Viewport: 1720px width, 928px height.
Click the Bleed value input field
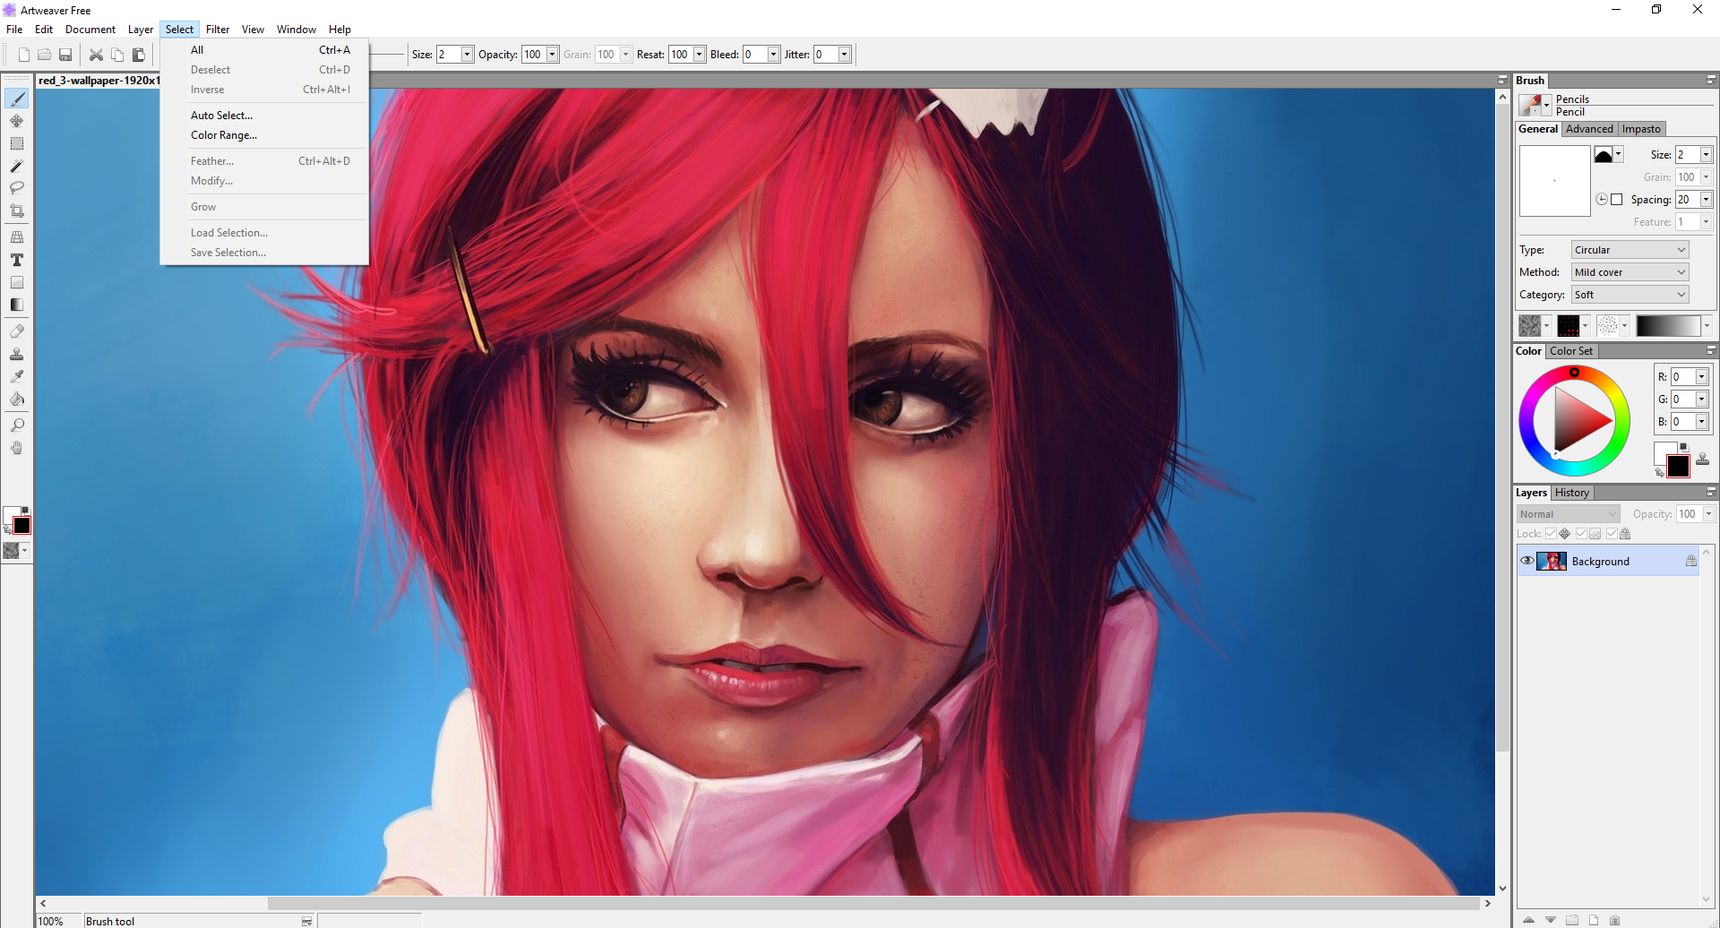[754, 55]
